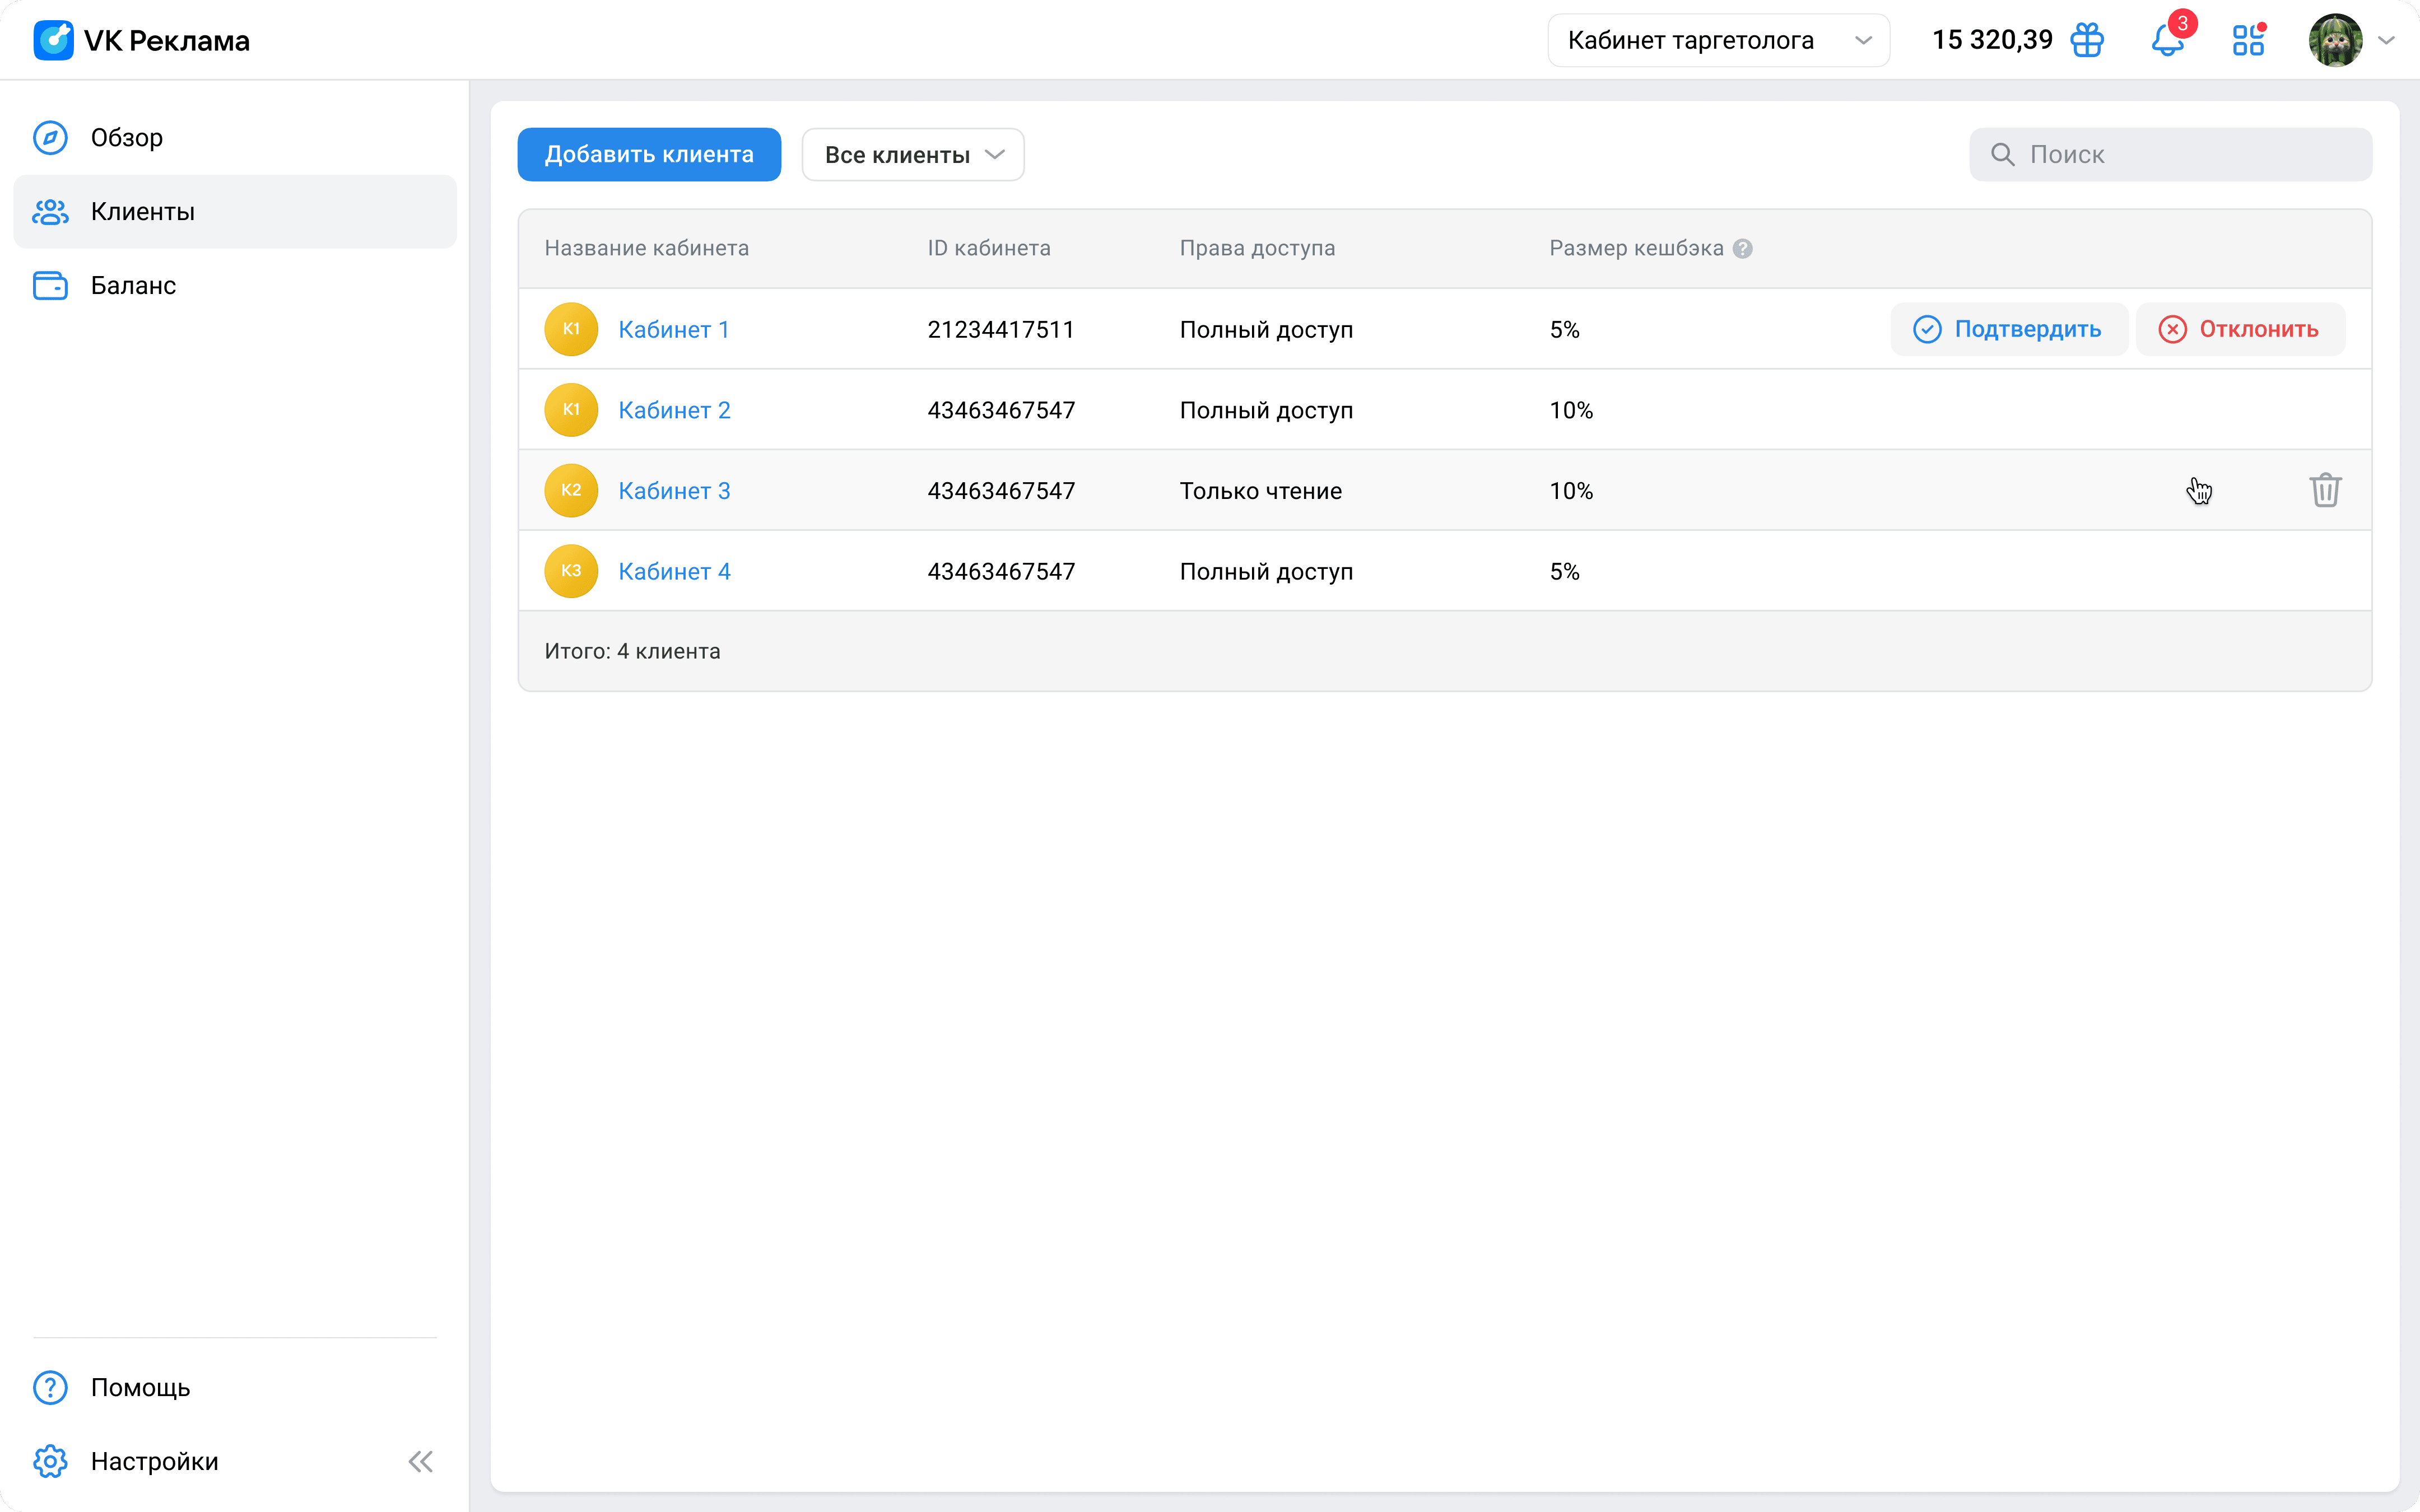Select Клиенты in the sidebar
The width and height of the screenshot is (2420, 1512).
click(235, 211)
